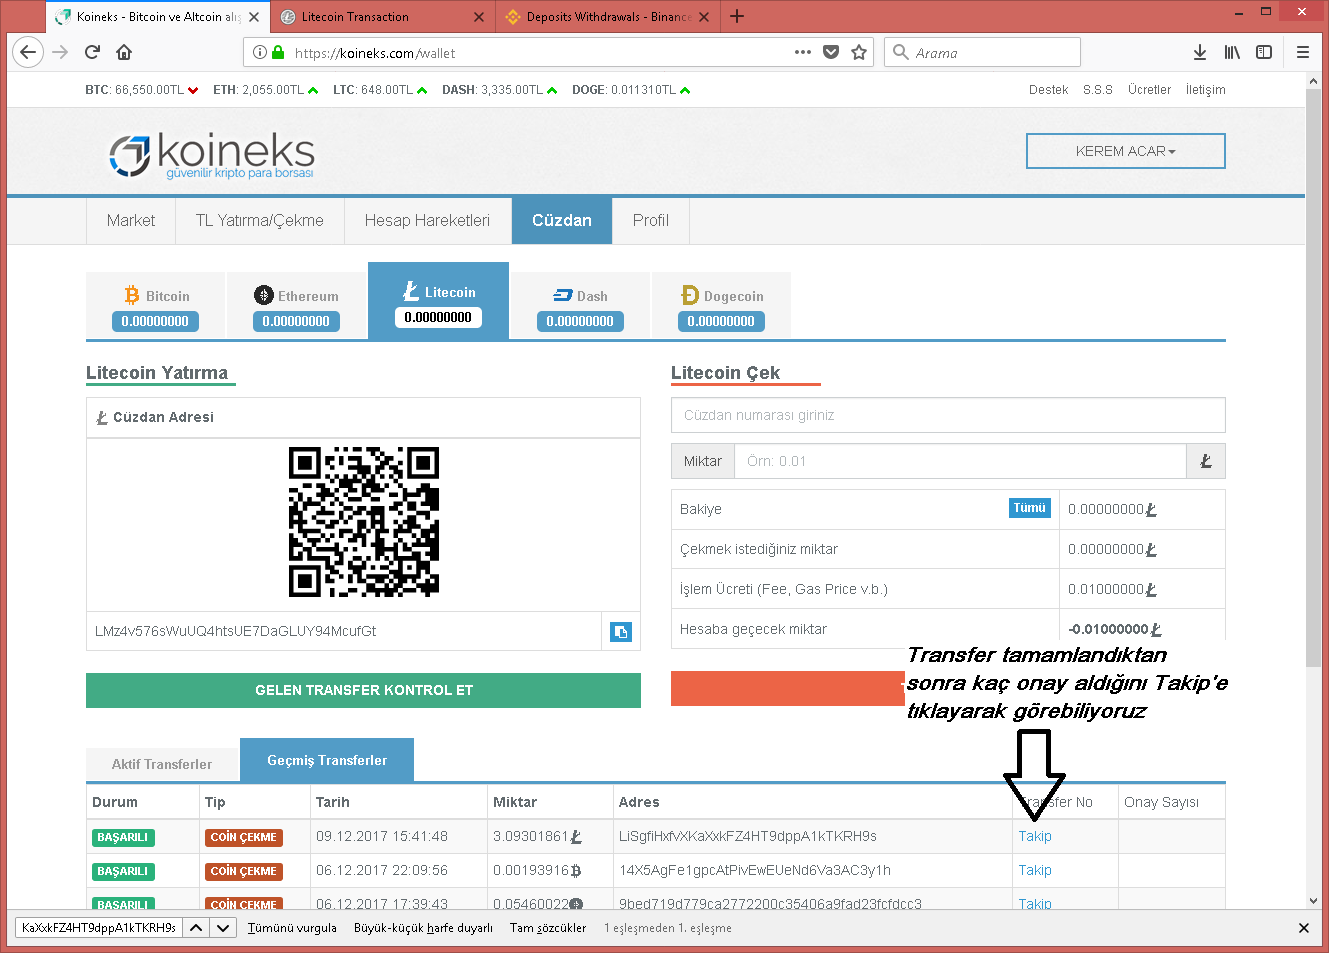The width and height of the screenshot is (1329, 953).
Task: Open Takip link for 14X5AgFe1 transfer
Action: tap(1035, 870)
